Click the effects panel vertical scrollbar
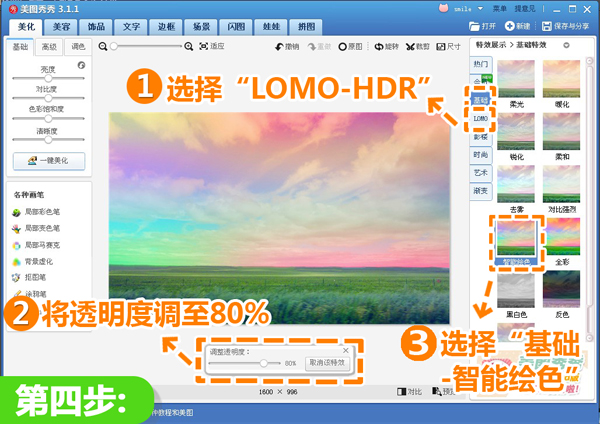 pyautogui.click(x=589, y=199)
